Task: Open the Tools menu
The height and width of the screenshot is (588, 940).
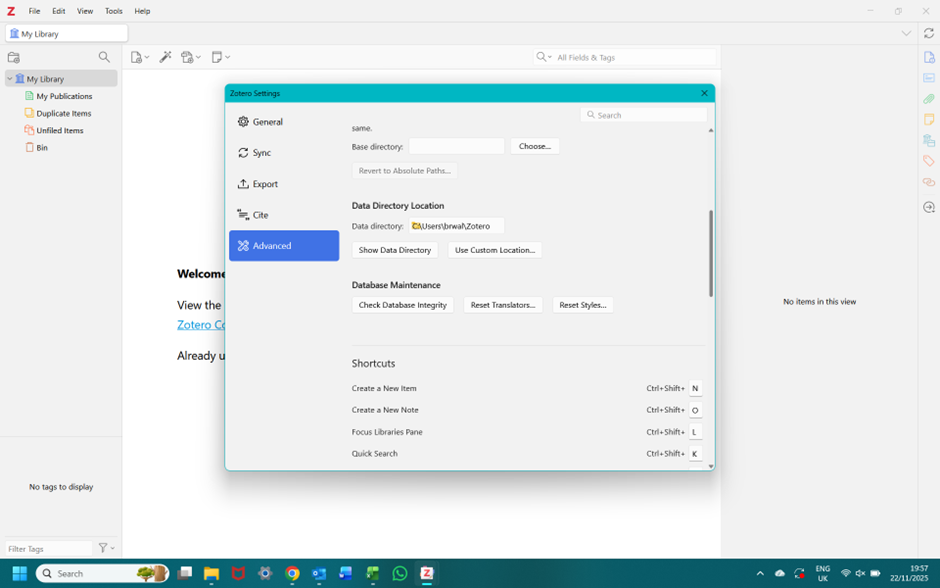Action: point(113,11)
